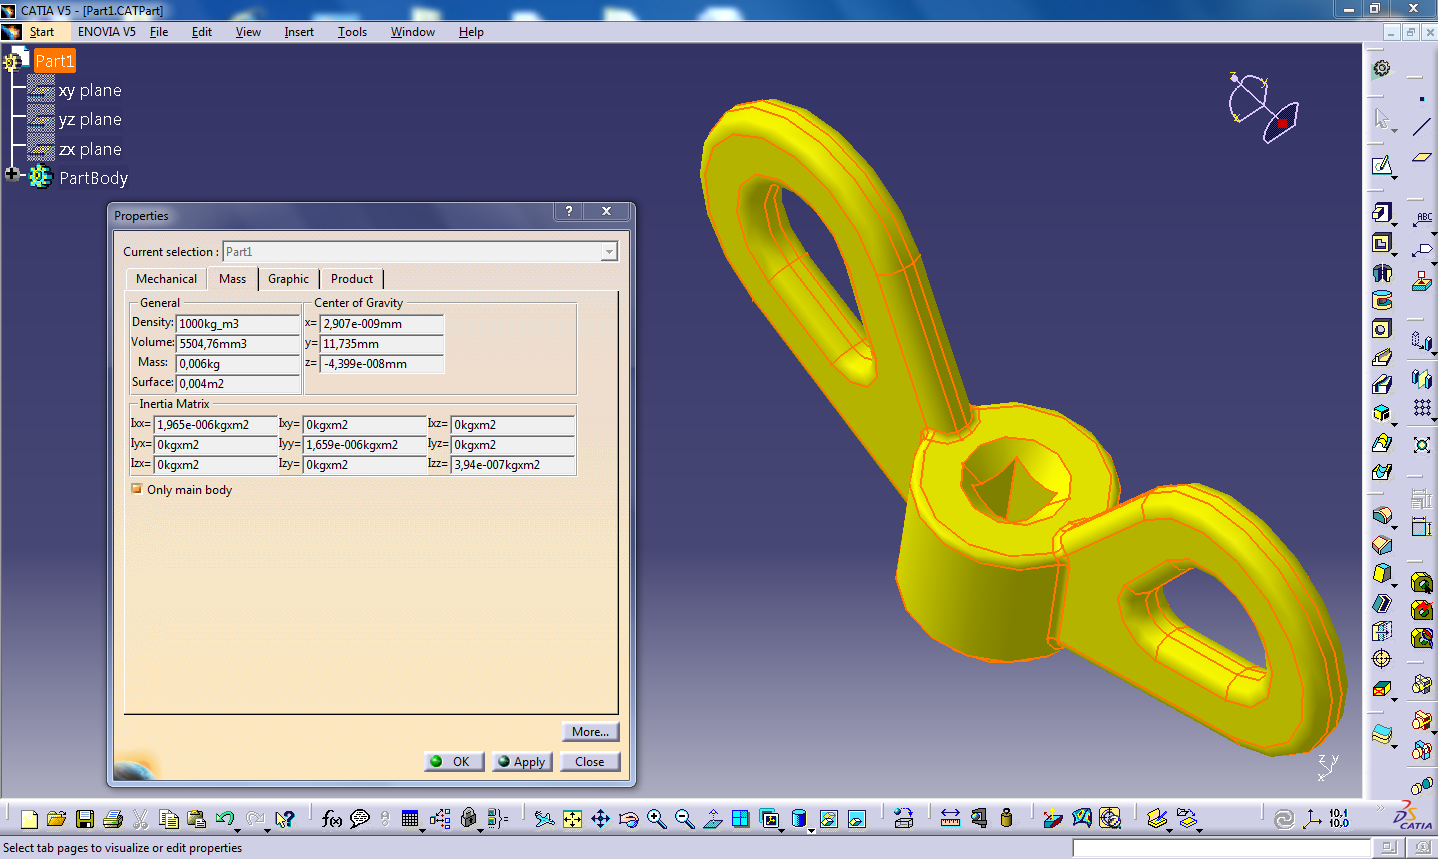Select the Pocket tool in right toolbar

1381,243
